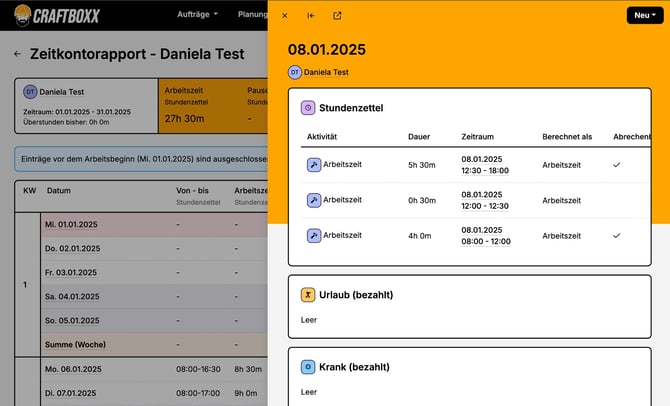Select the Fr. 03.01.2025 row

click(154, 273)
